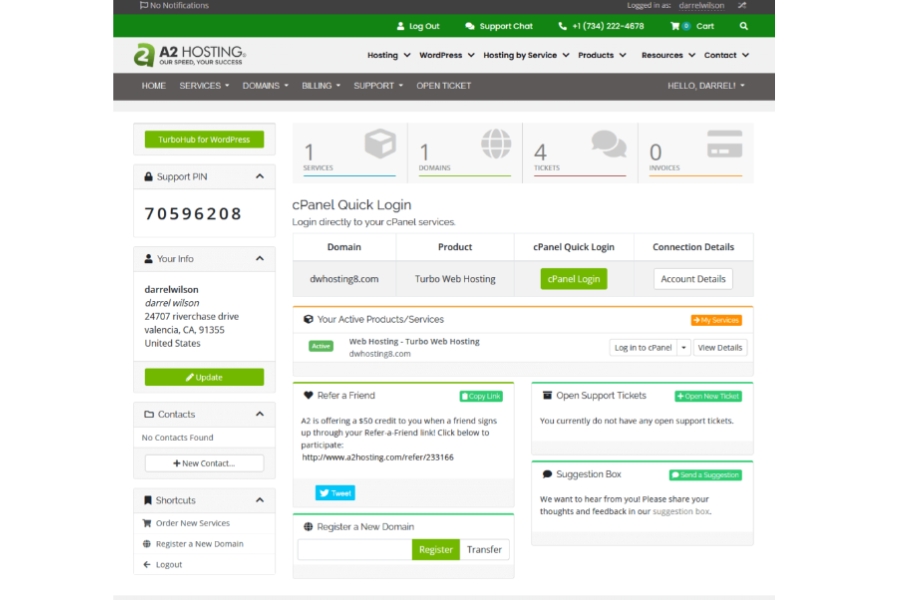Click the new domain name input field
Image resolution: width=900 pixels, height=600 pixels.
point(355,549)
